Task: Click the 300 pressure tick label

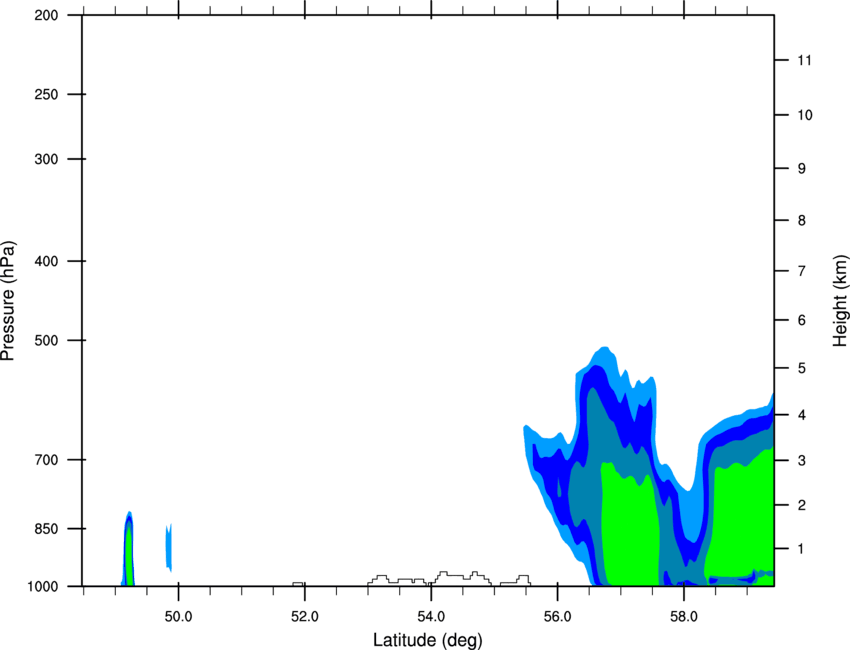Action: coord(47,159)
